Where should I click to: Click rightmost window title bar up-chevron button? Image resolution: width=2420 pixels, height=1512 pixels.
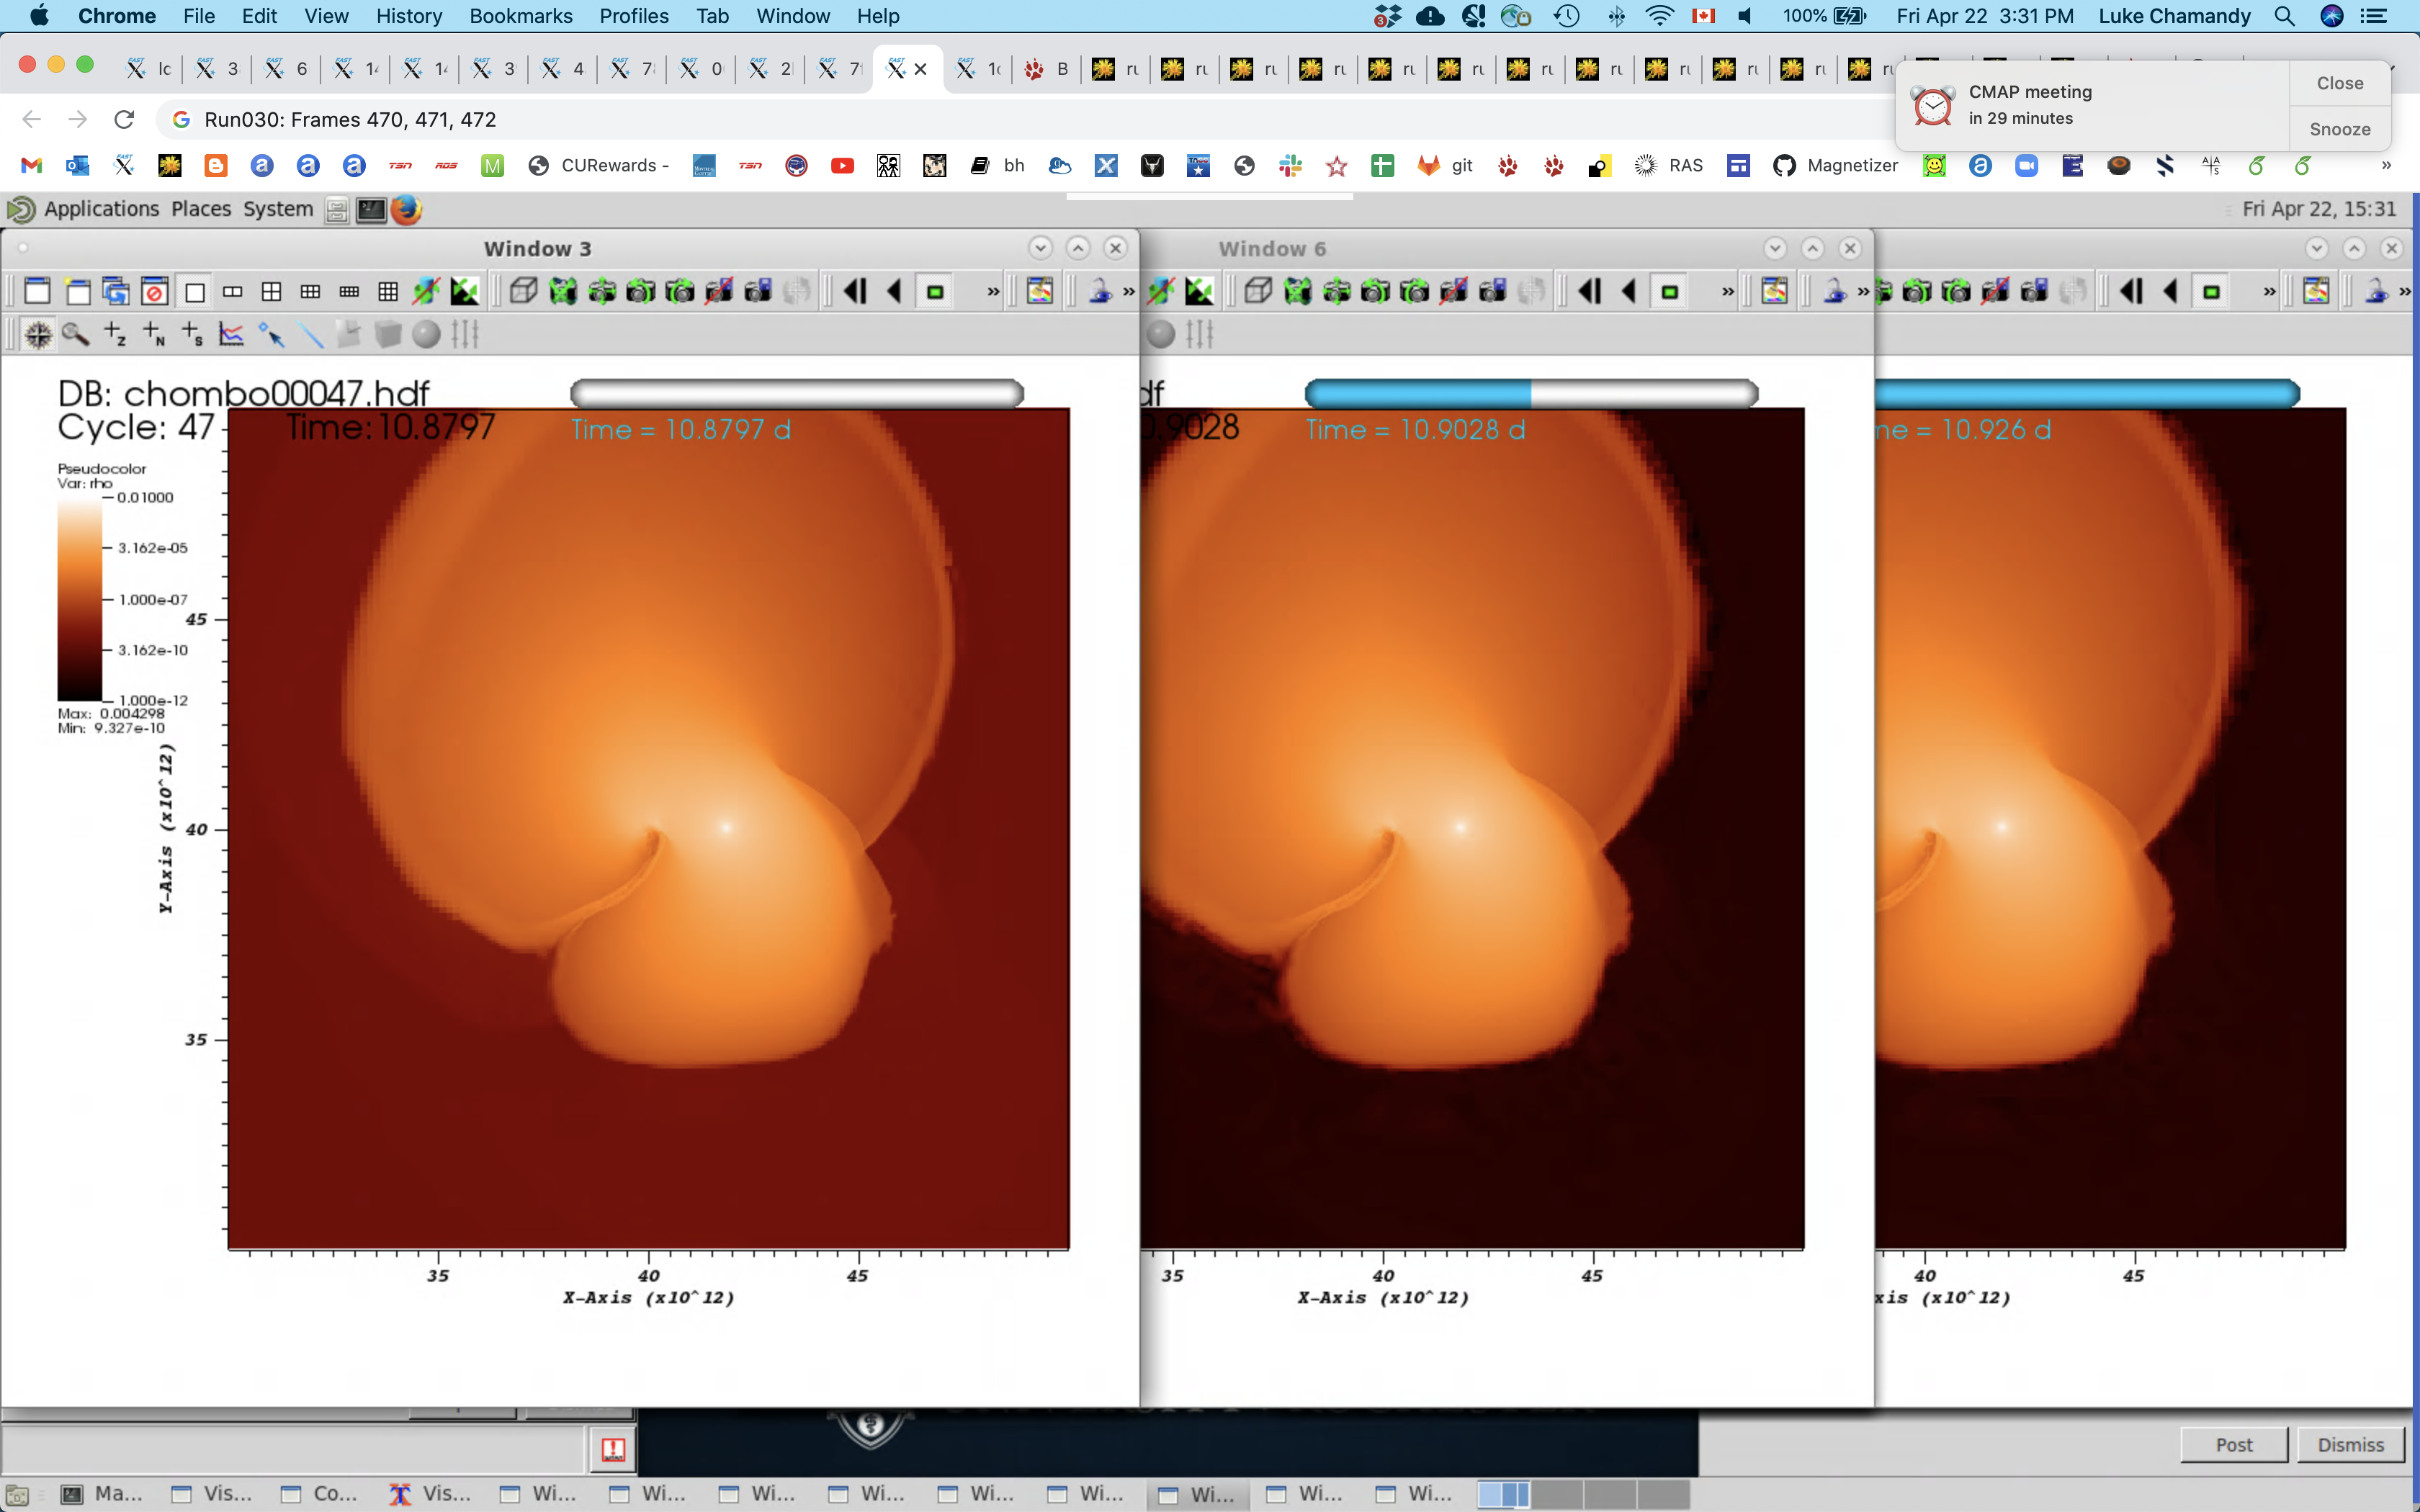(x=2354, y=248)
